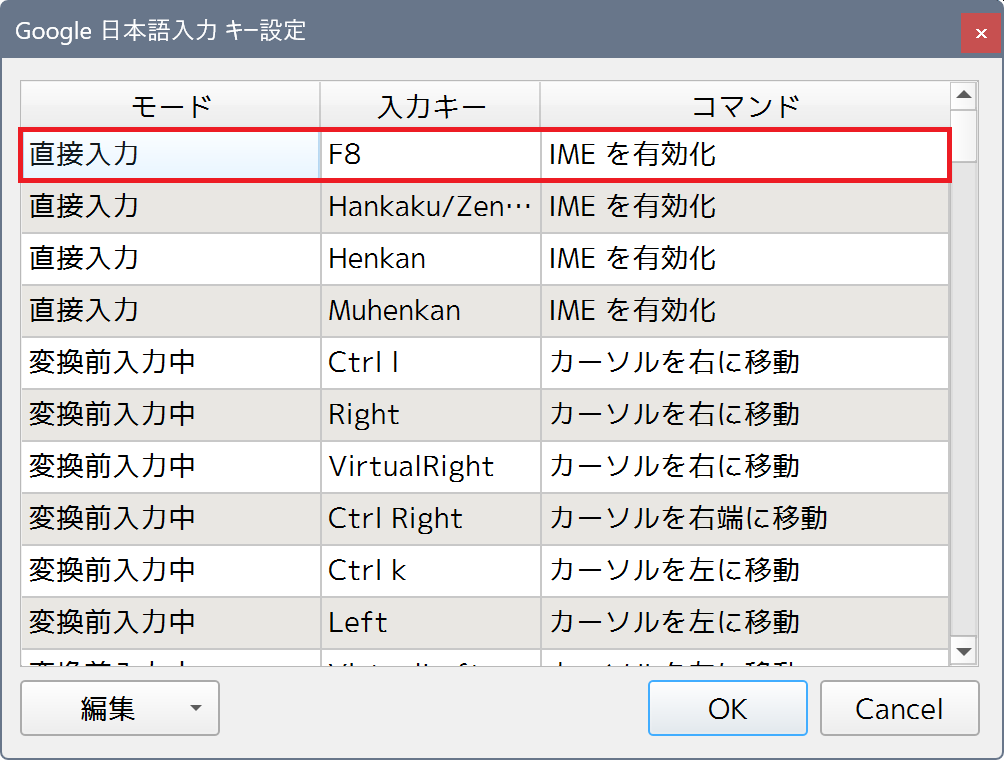Image resolution: width=1004 pixels, height=760 pixels.
Task: Select the カーソルを右端に移動 command cell
Action: pos(745,519)
